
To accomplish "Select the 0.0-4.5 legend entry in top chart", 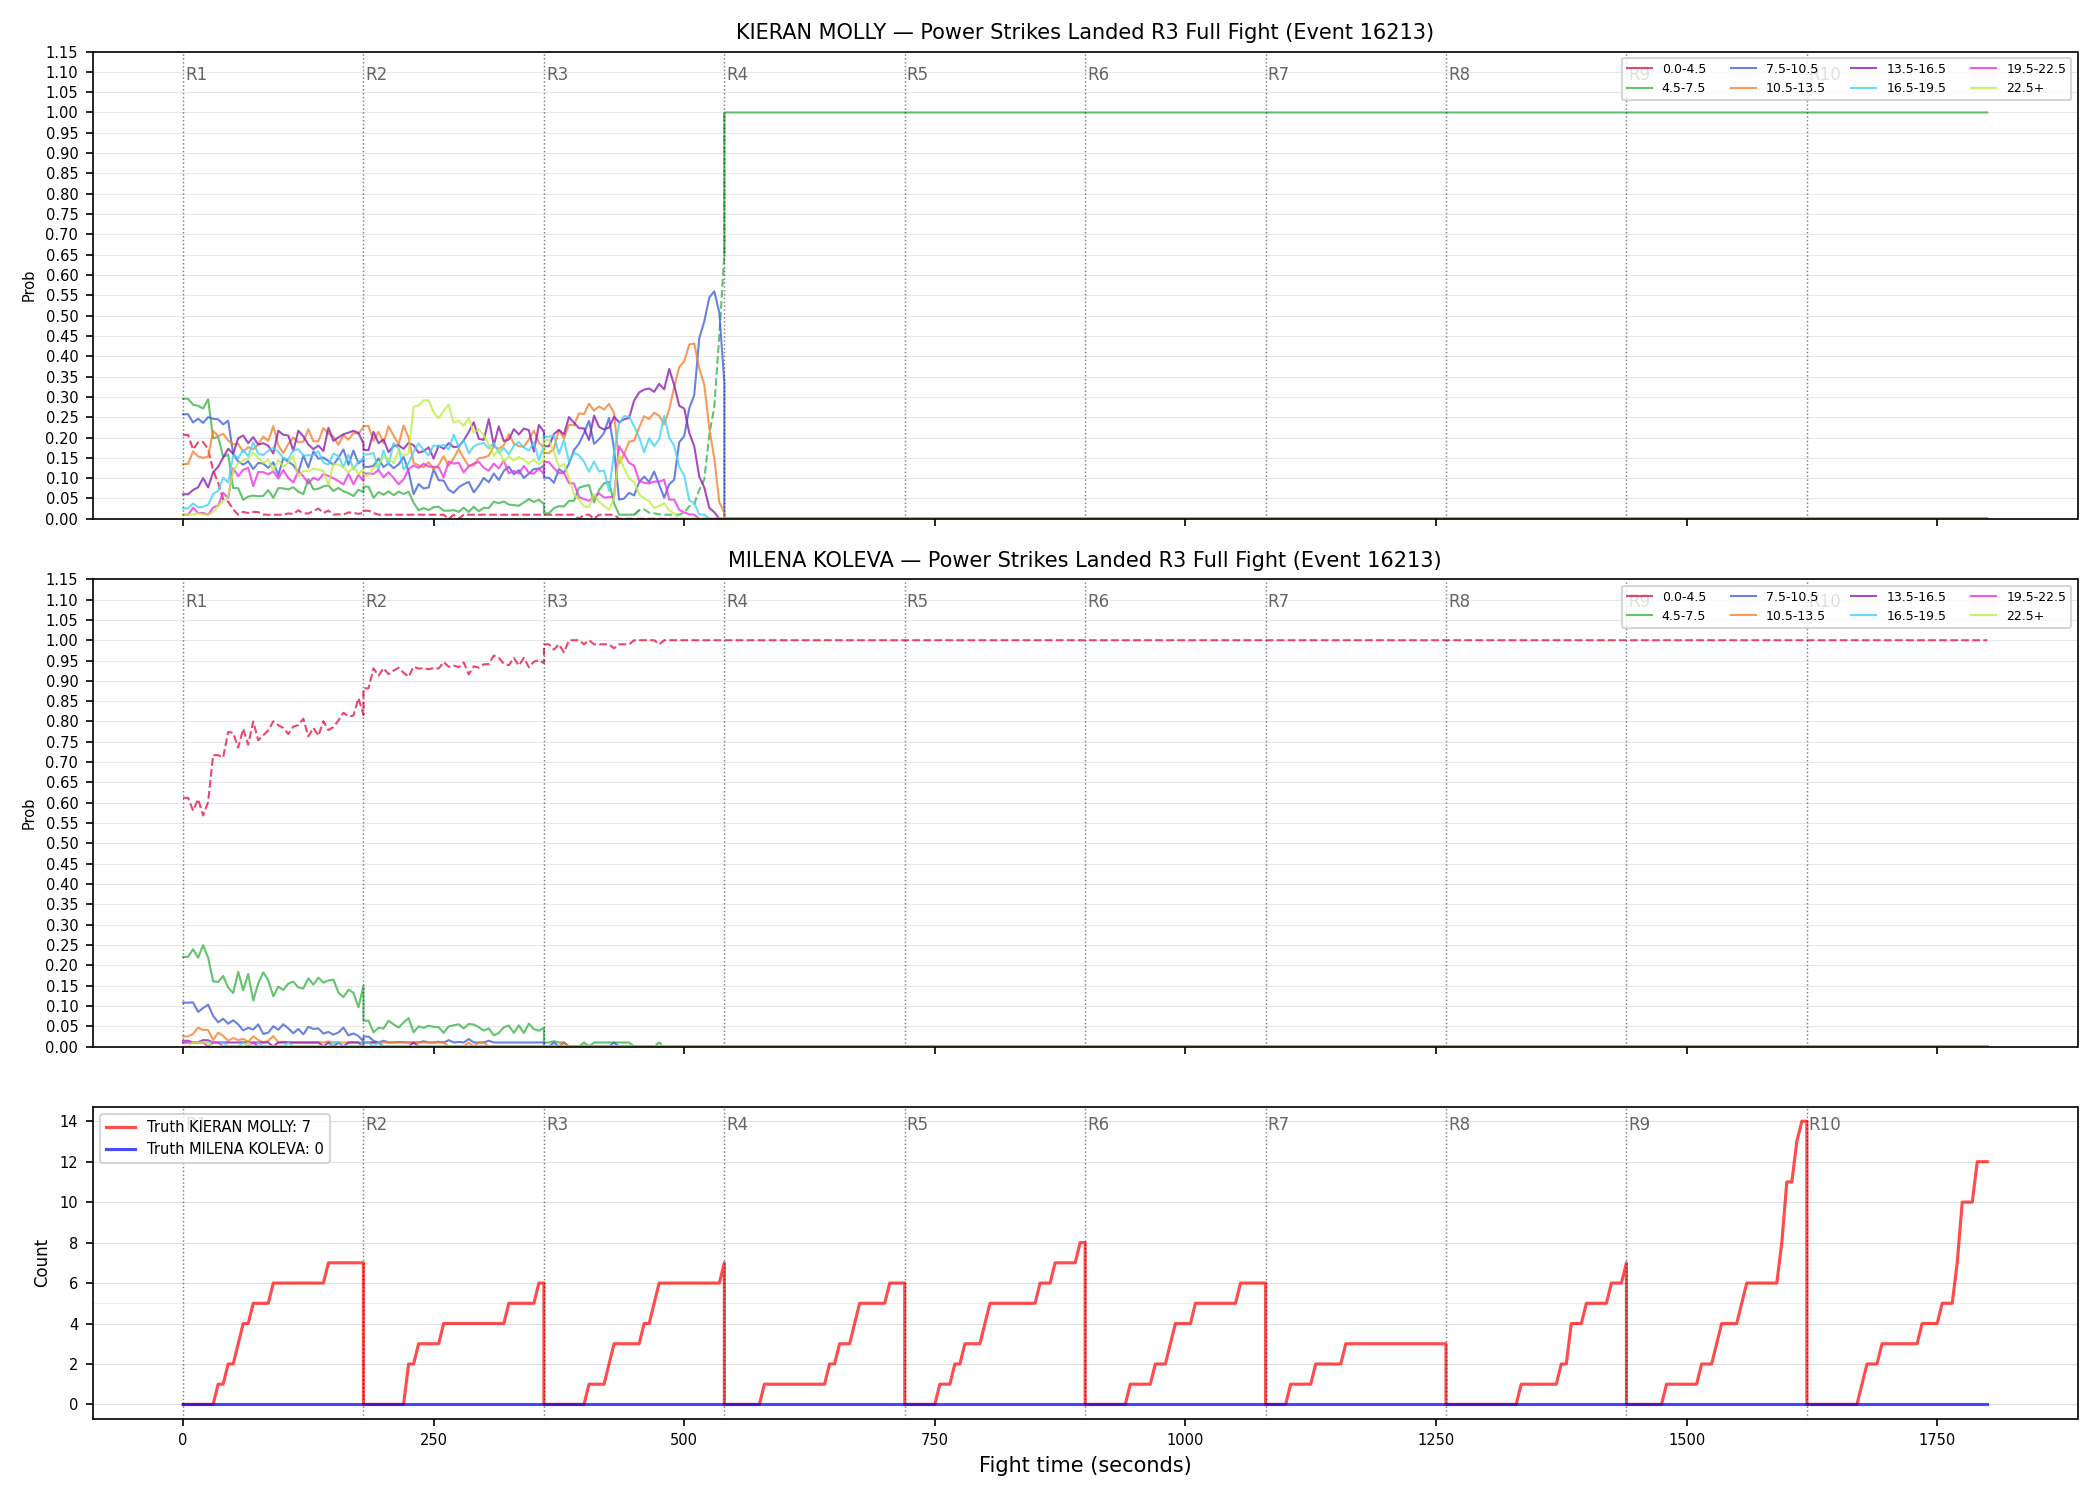I will point(1666,69).
